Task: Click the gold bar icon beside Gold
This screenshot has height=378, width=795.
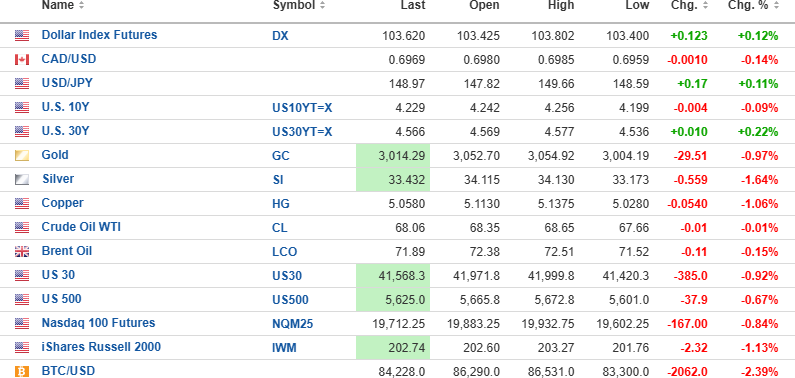Action: [22, 156]
